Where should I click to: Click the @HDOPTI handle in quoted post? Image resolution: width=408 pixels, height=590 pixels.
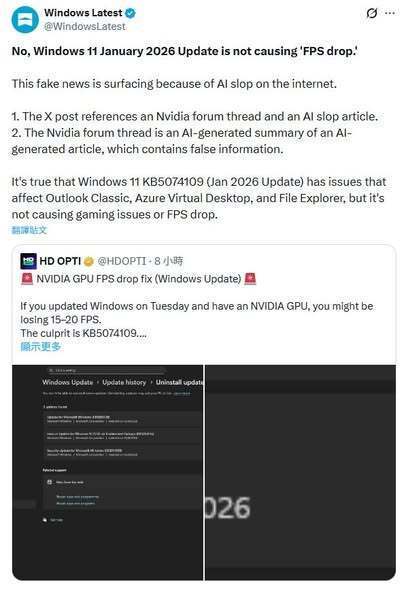(122, 261)
